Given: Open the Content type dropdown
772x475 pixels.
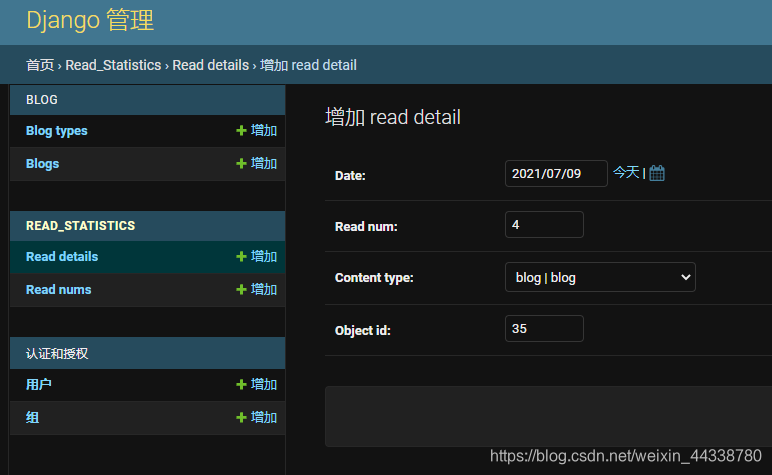Looking at the screenshot, I should [x=600, y=277].
